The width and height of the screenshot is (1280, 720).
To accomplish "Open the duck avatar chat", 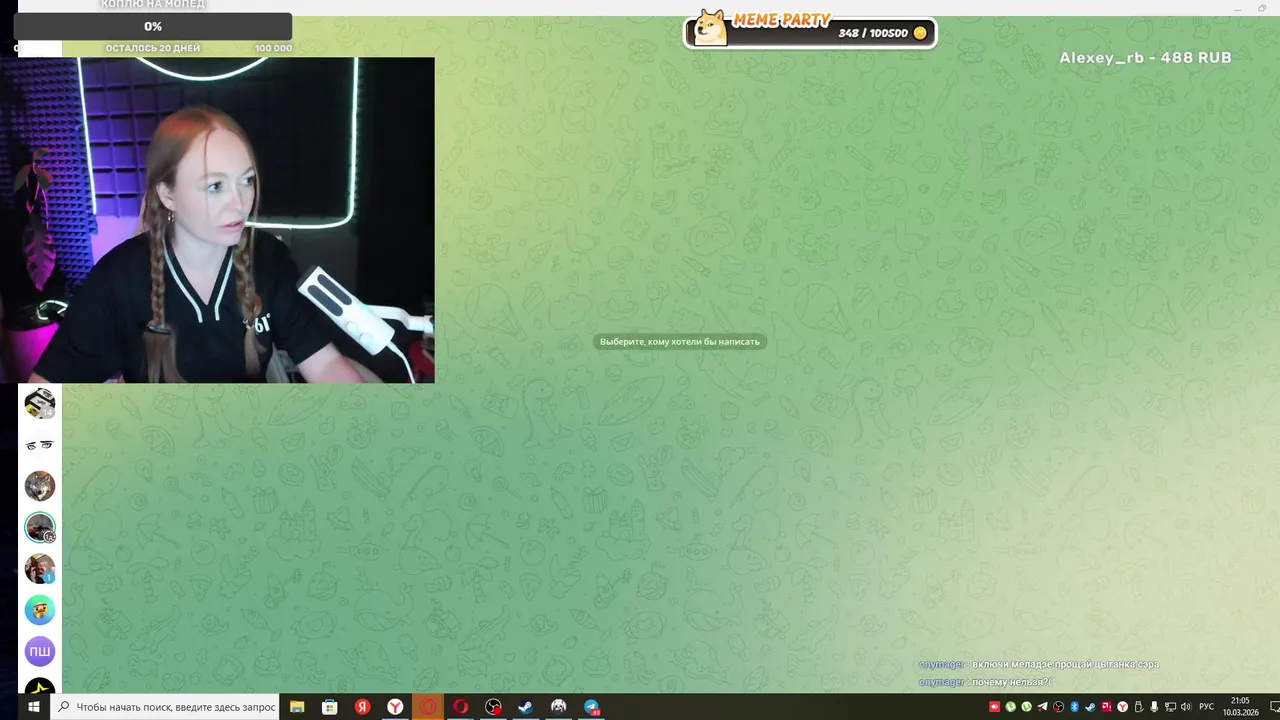I will (x=40, y=610).
